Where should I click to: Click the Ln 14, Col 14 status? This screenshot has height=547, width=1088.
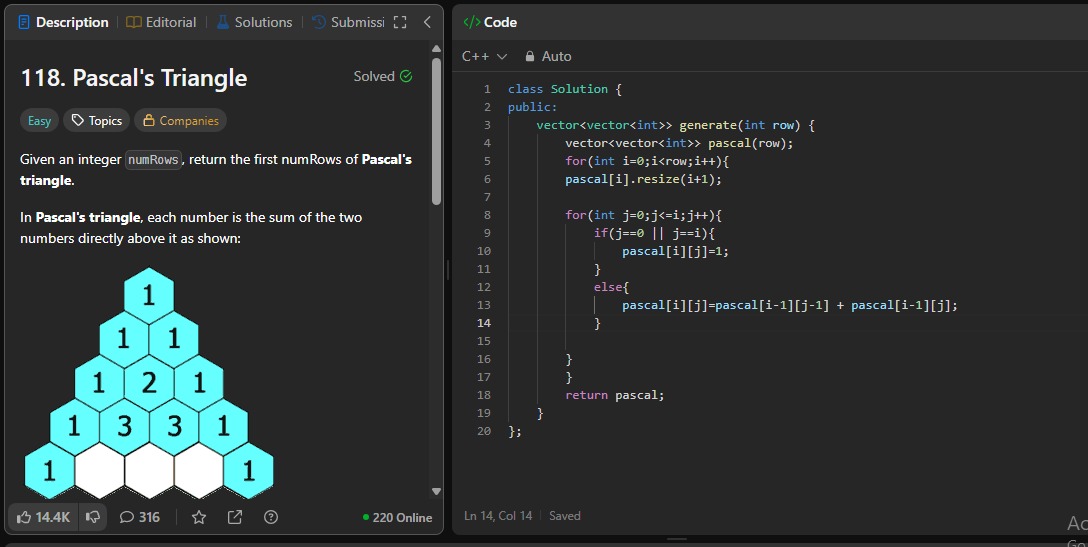[x=498, y=516]
